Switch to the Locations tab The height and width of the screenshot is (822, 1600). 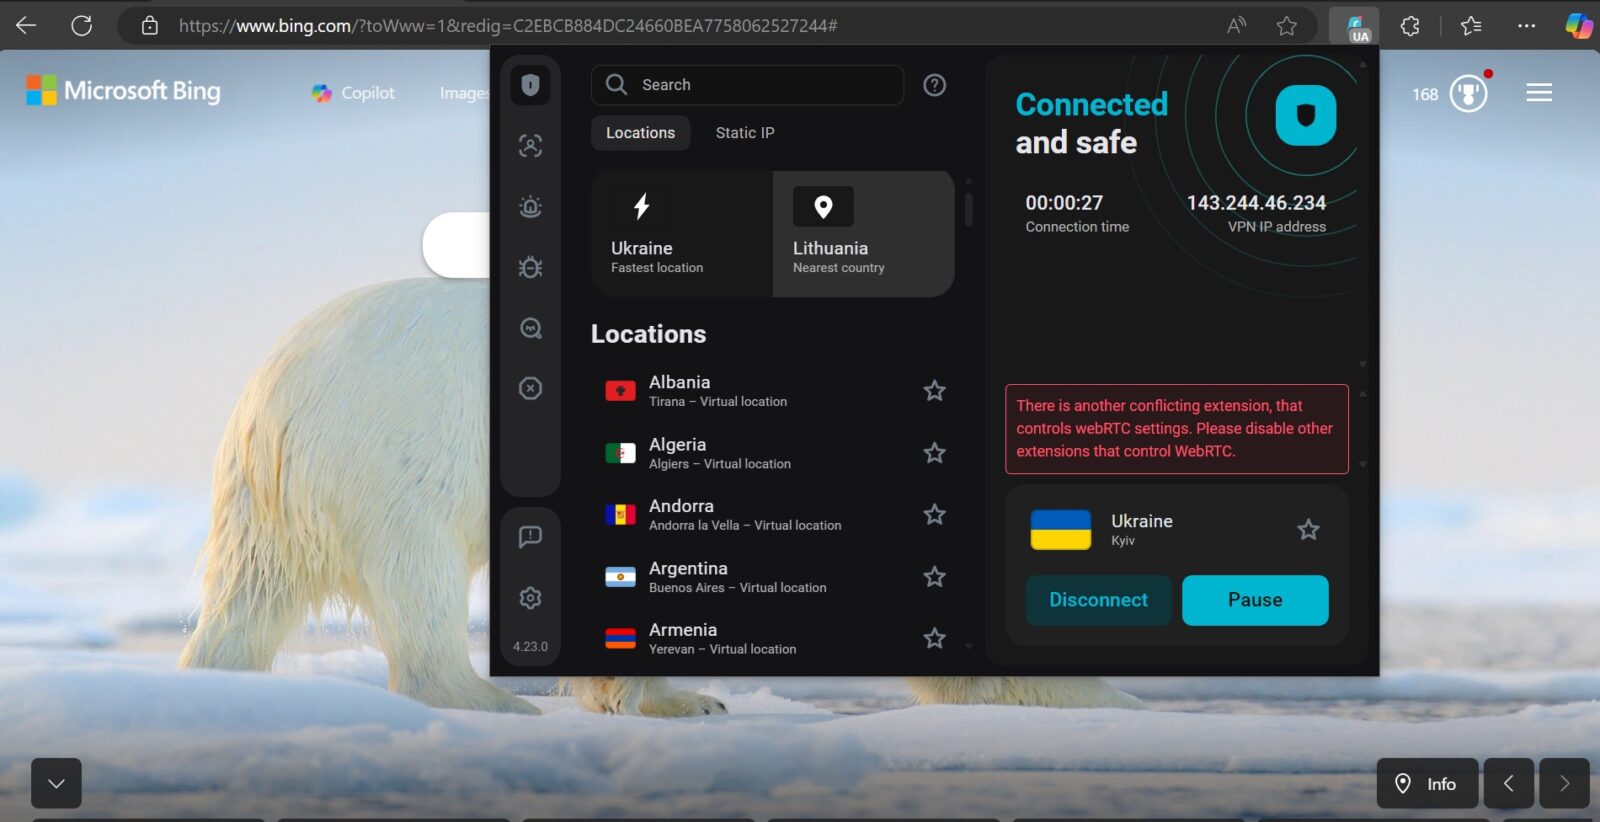640,133
